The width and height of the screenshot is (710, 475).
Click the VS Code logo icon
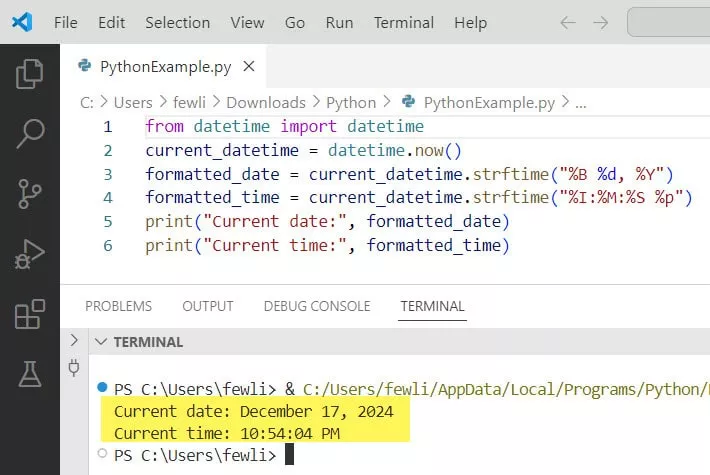click(x=23, y=22)
